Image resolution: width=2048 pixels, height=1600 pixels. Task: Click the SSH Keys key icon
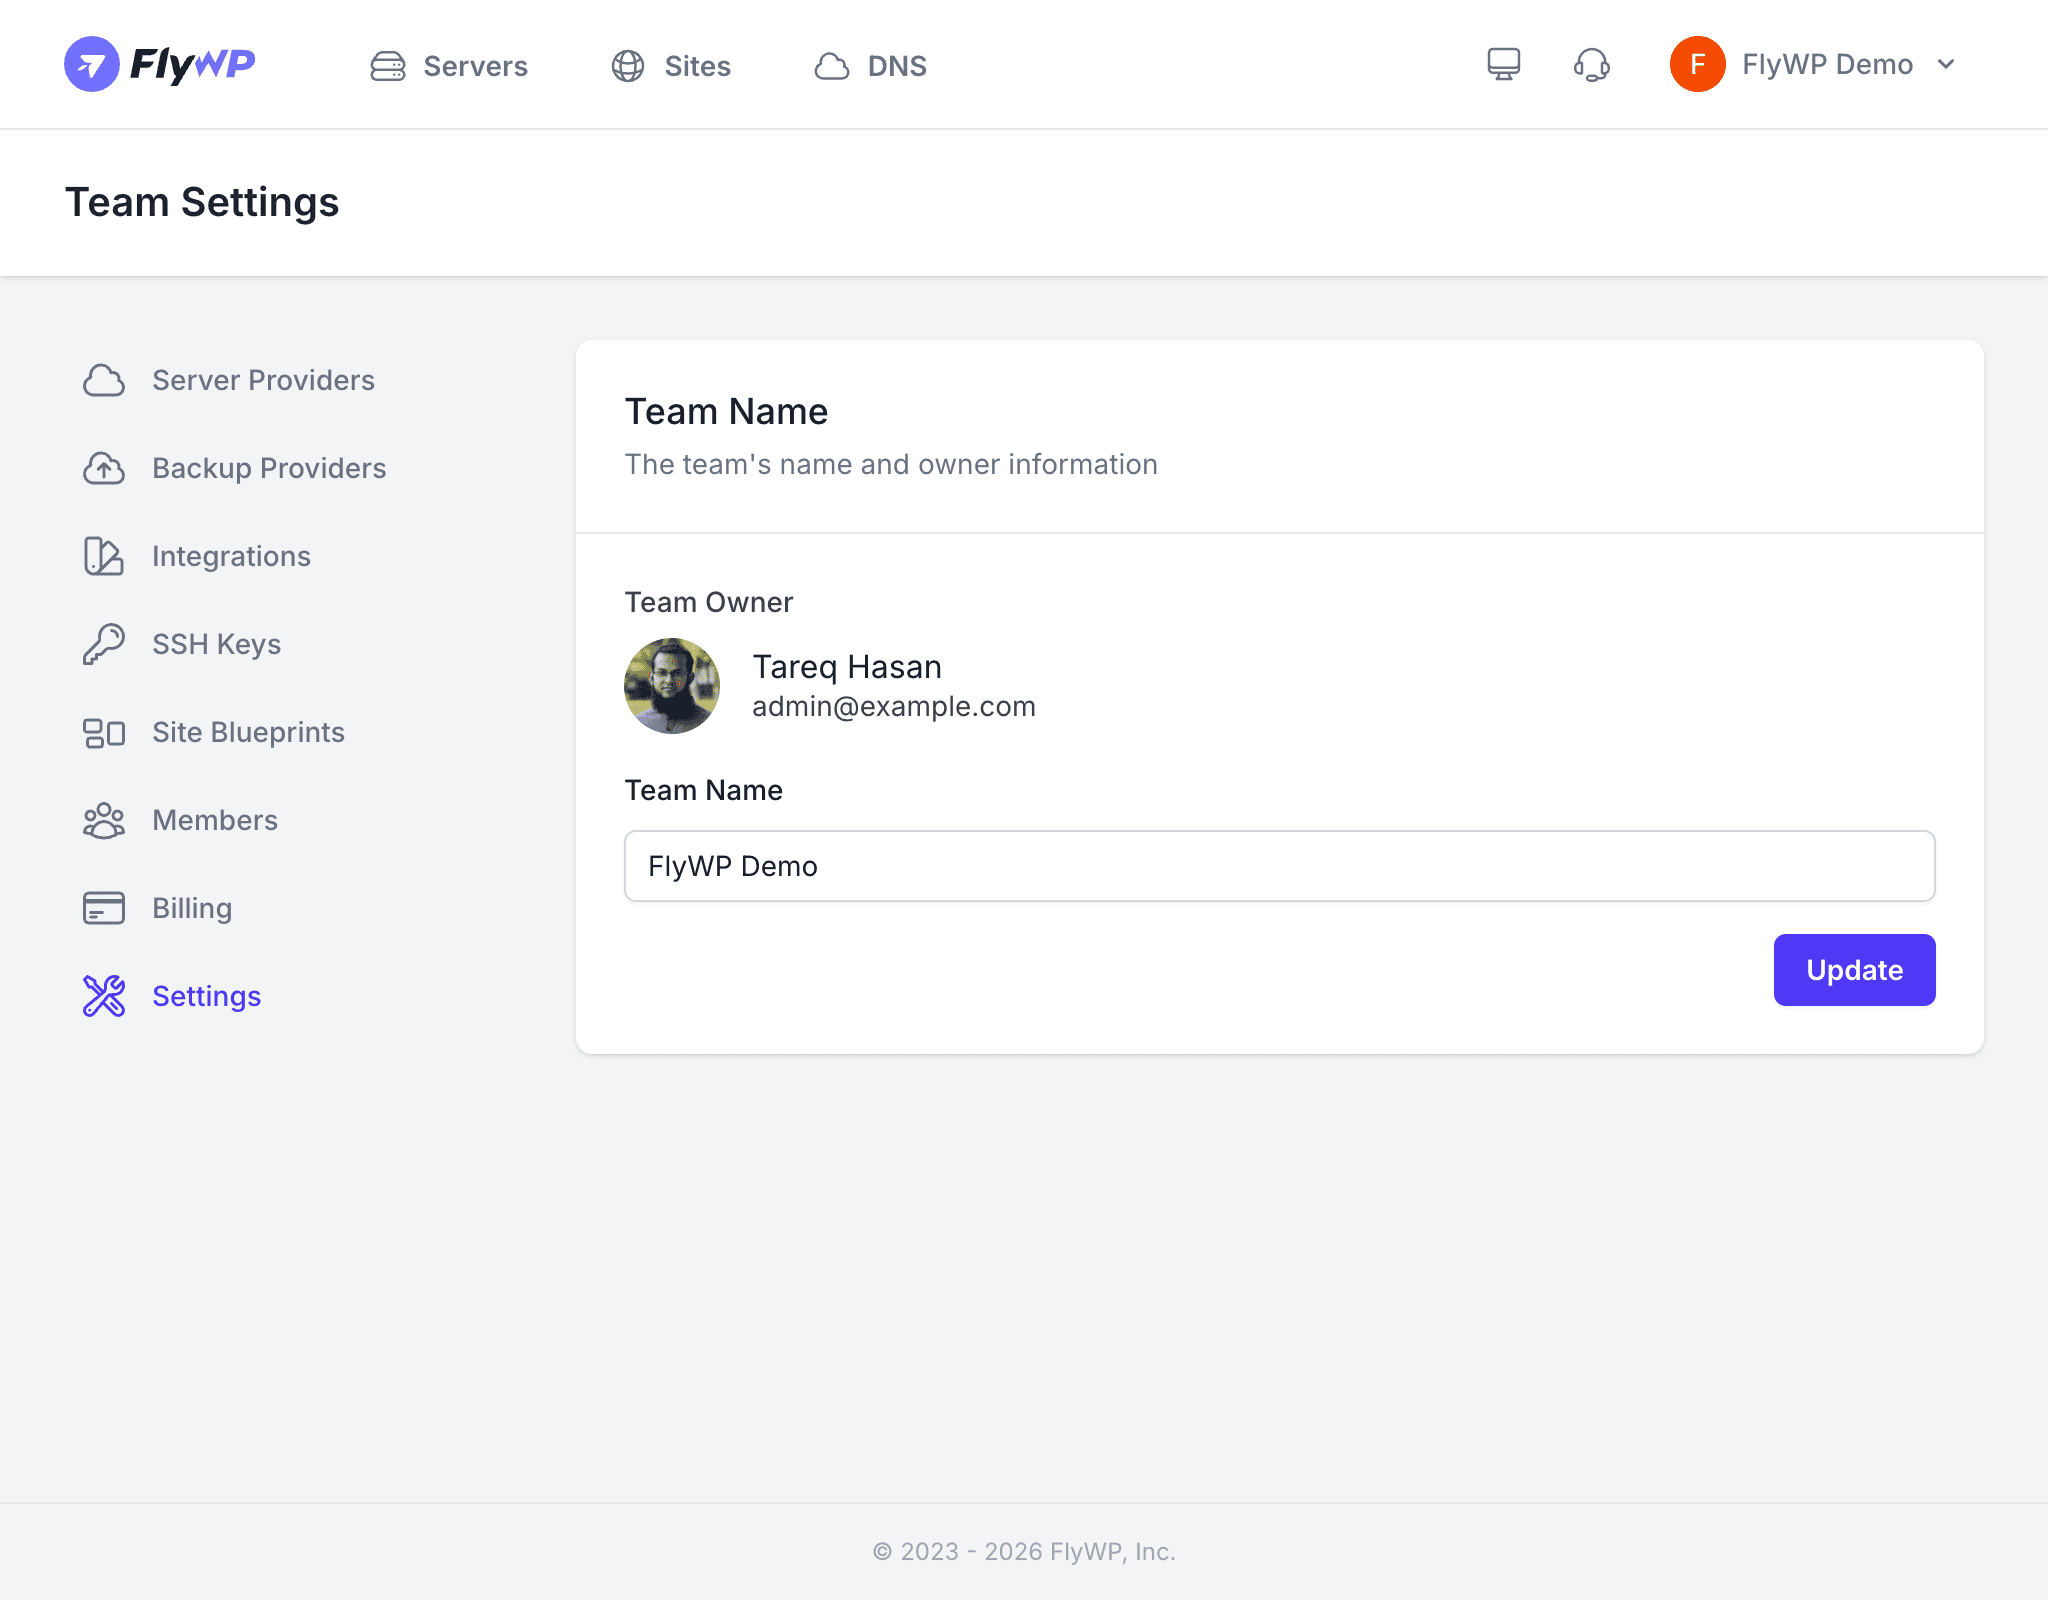(104, 644)
